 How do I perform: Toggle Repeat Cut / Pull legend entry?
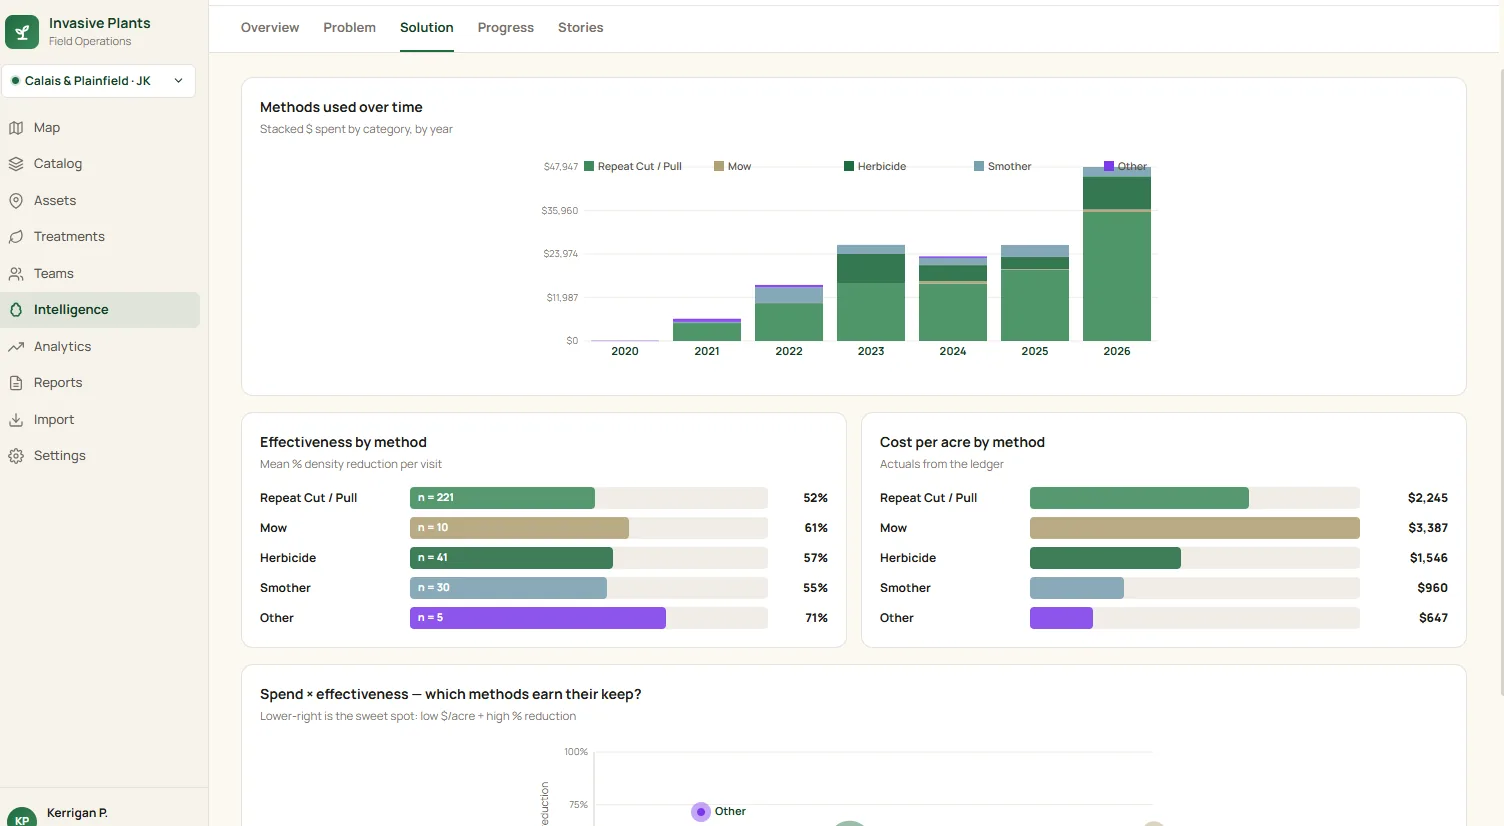633,167
